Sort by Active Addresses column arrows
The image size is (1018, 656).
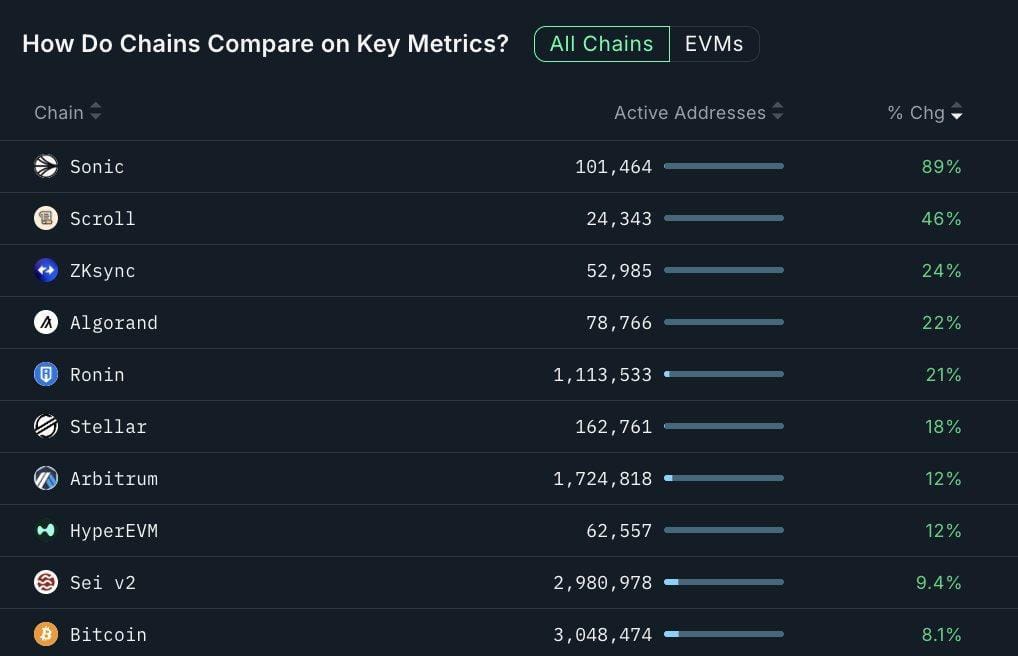778,113
